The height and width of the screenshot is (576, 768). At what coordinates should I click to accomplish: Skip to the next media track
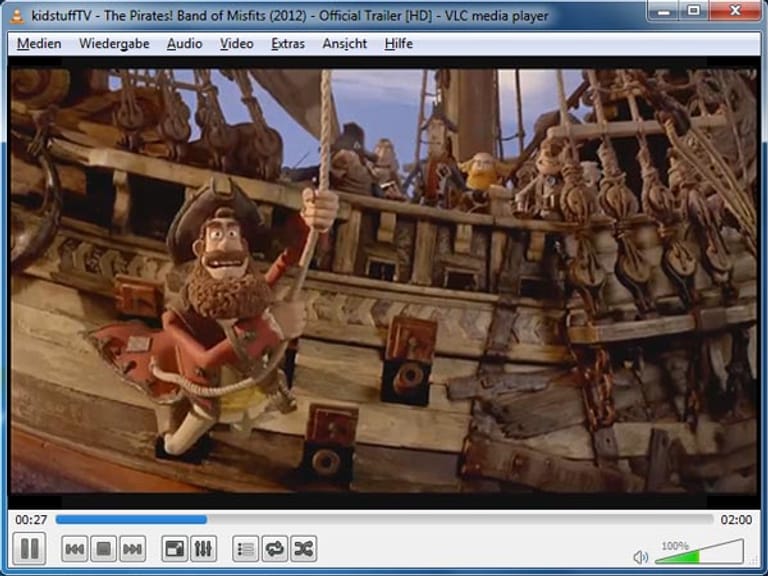[132, 549]
